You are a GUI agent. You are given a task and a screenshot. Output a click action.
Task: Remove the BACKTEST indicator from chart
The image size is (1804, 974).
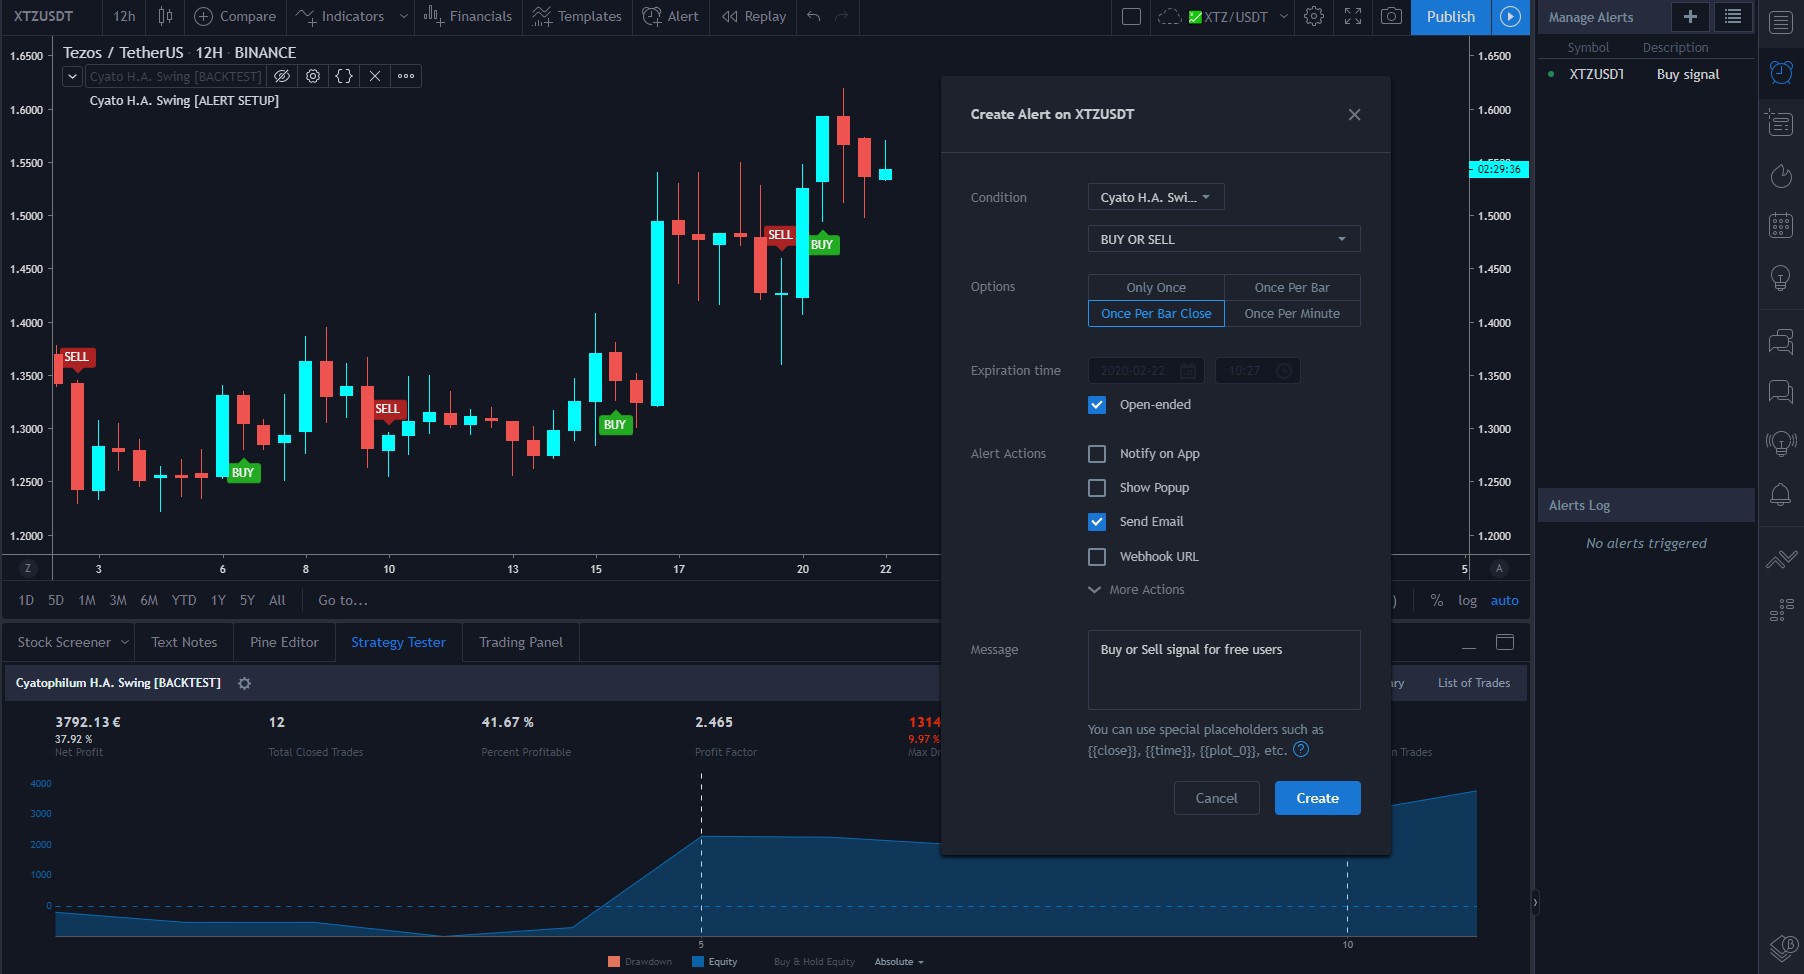pos(375,76)
